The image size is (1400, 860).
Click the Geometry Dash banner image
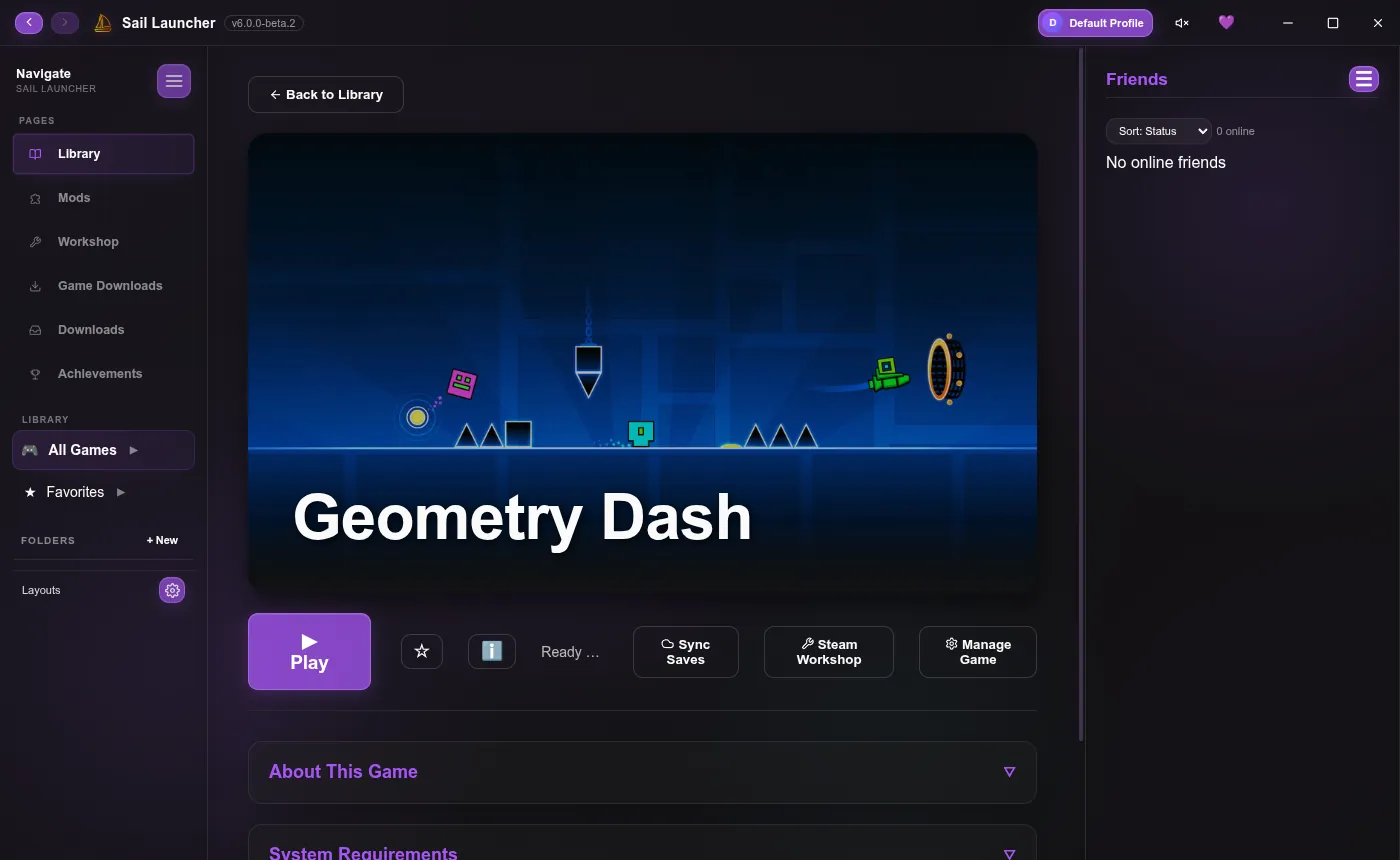point(642,364)
